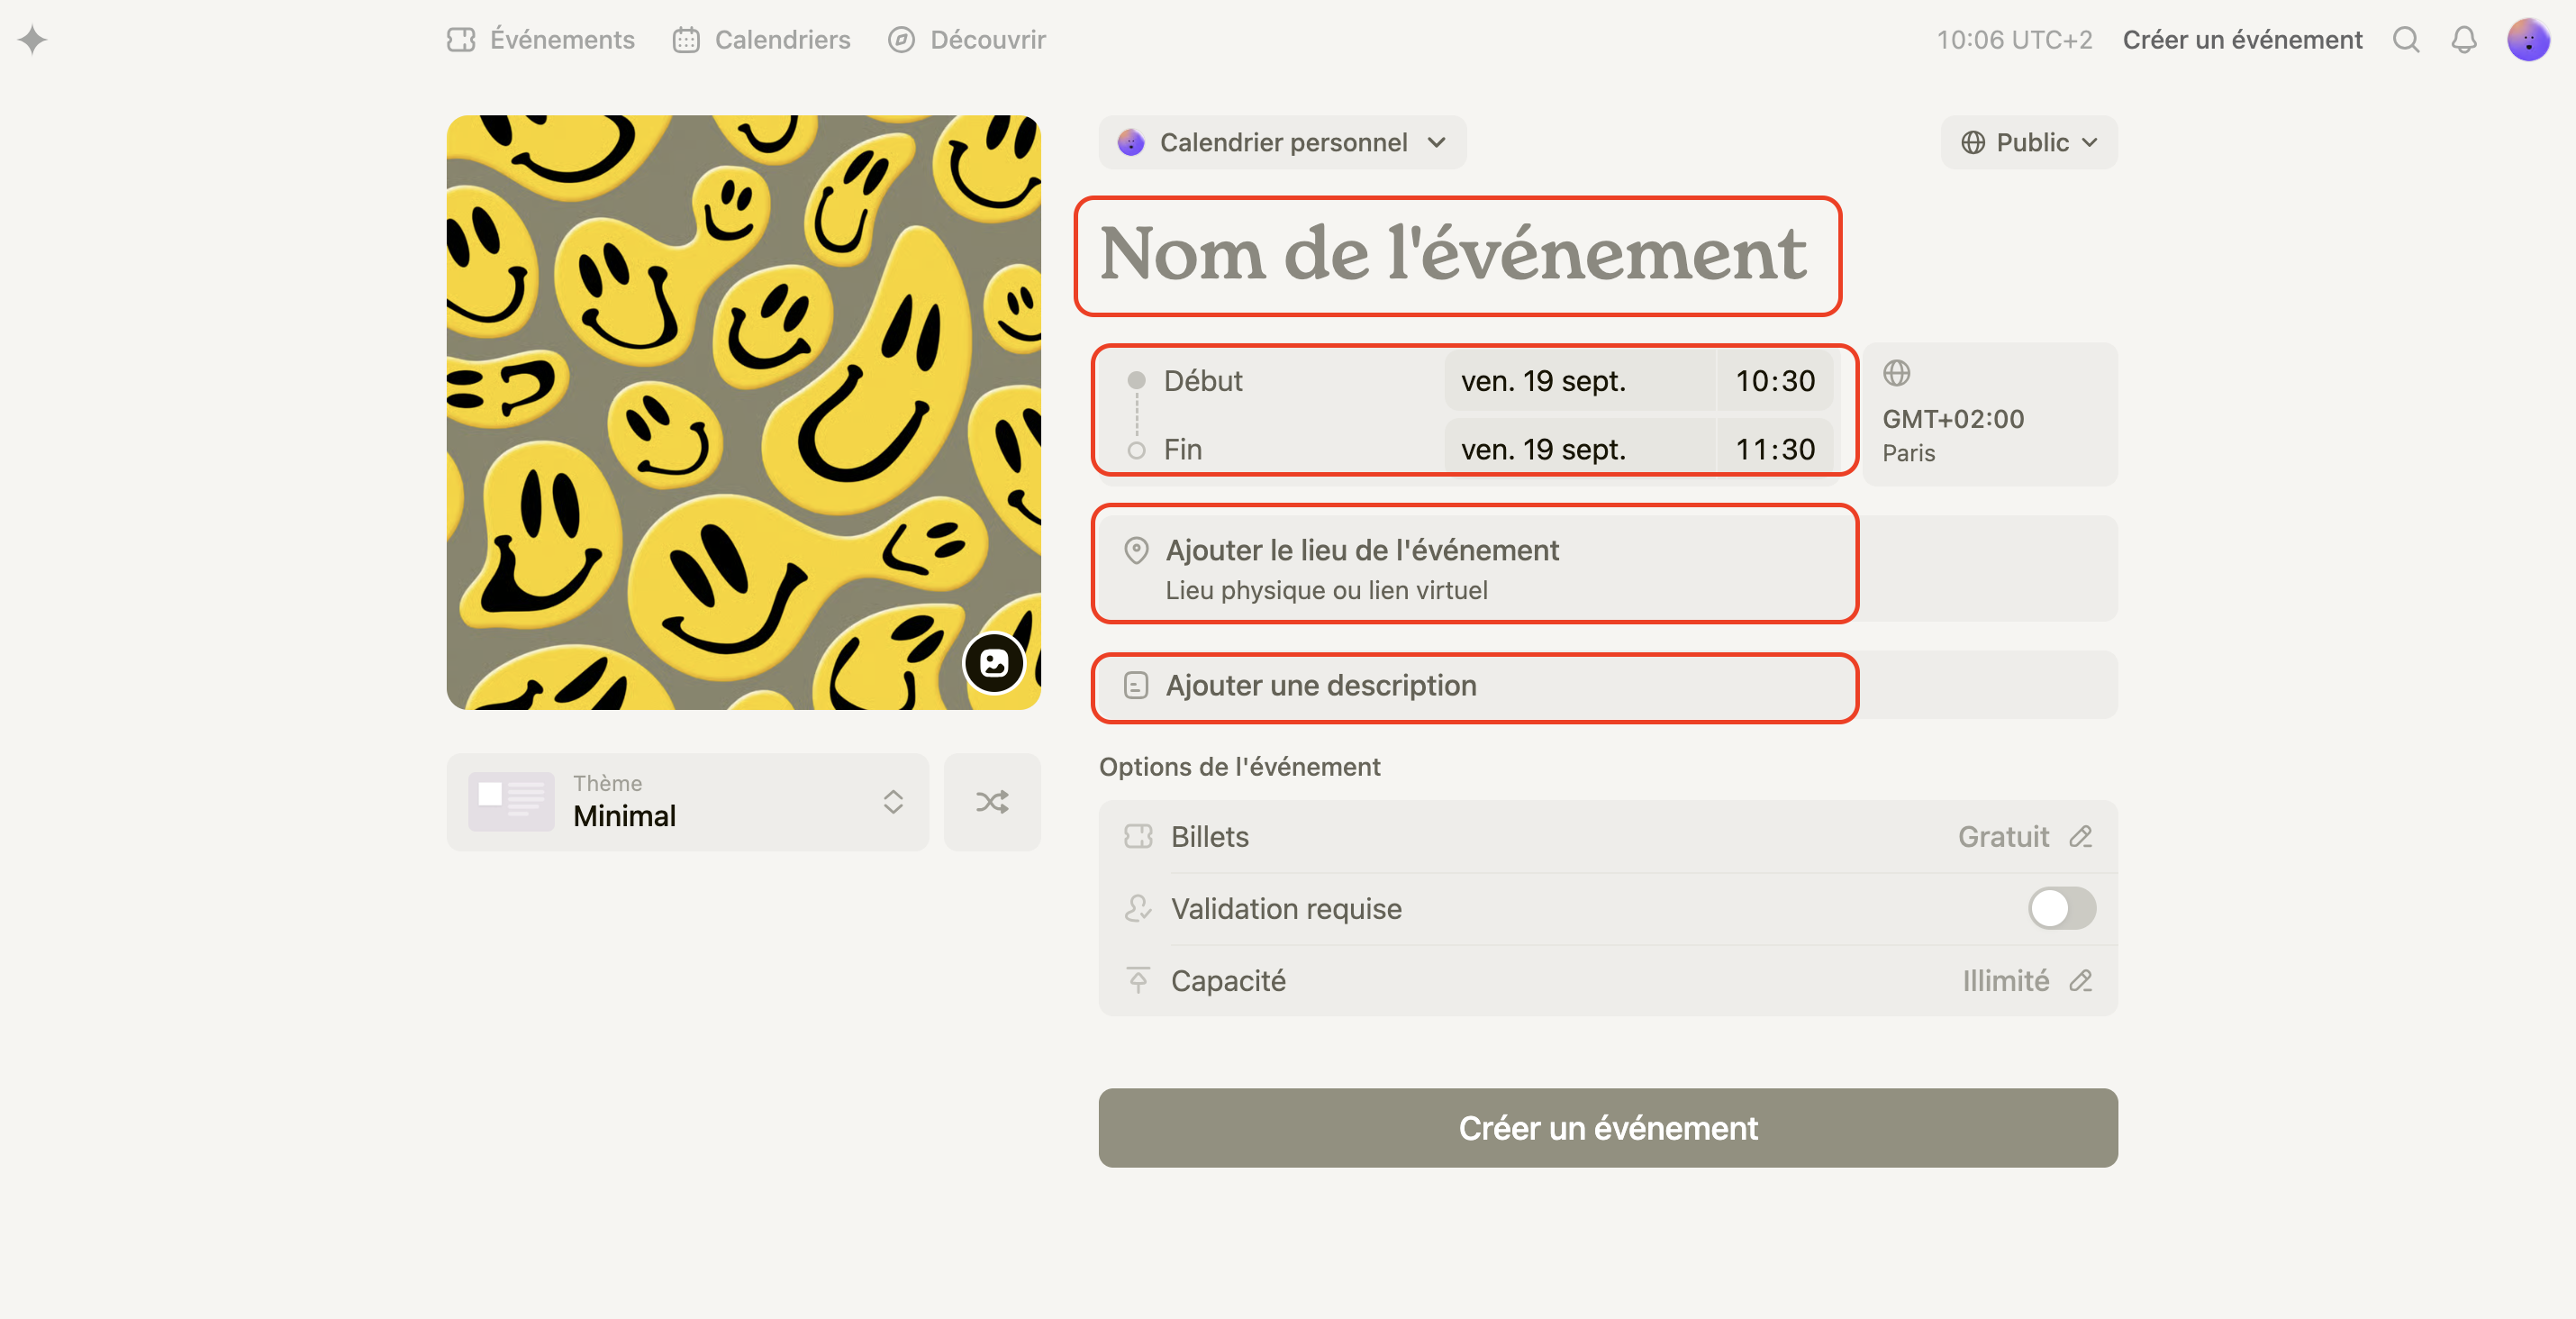Click the Luma sparkle logo

(33, 40)
